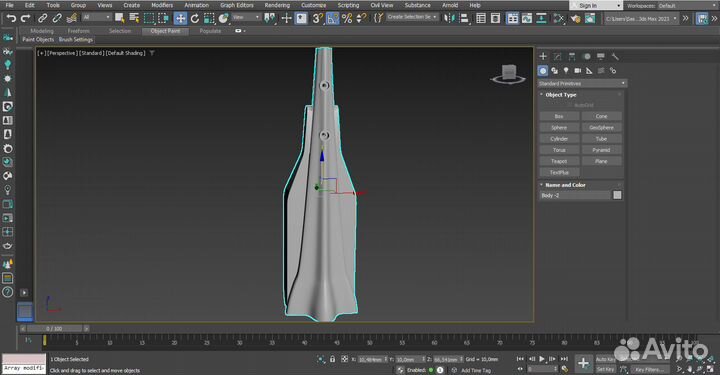Click the Undo arrow icon
This screenshot has height=375, width=720.
click(11, 18)
